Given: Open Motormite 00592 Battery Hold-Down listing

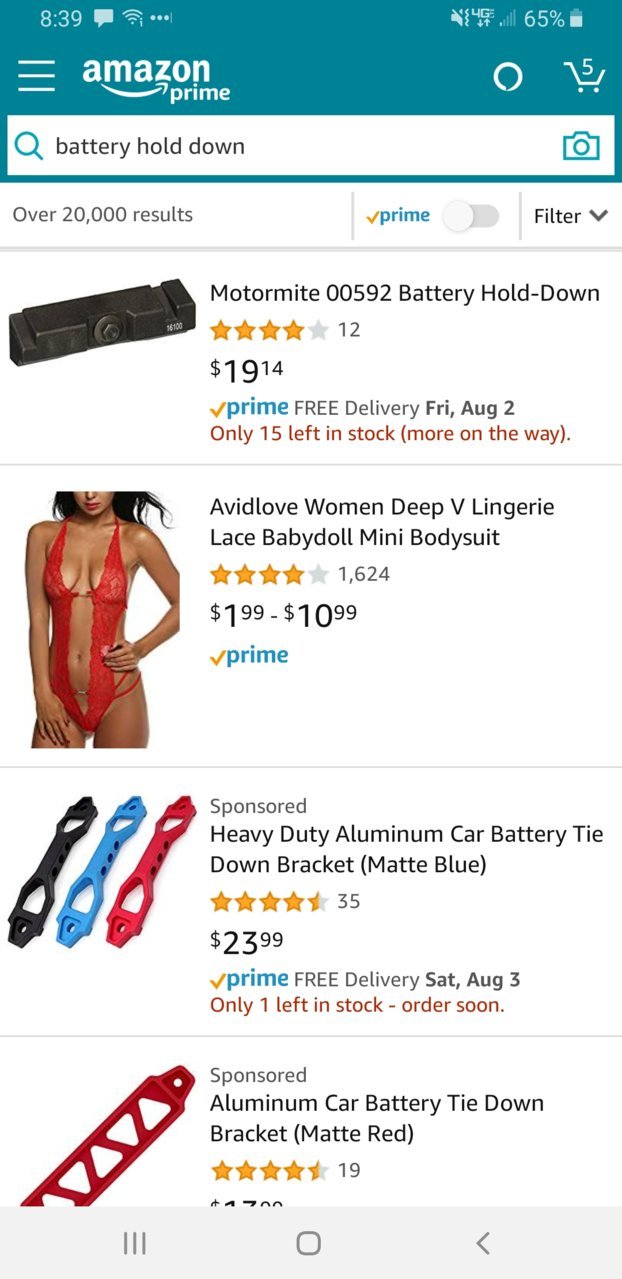Looking at the screenshot, I should [405, 294].
